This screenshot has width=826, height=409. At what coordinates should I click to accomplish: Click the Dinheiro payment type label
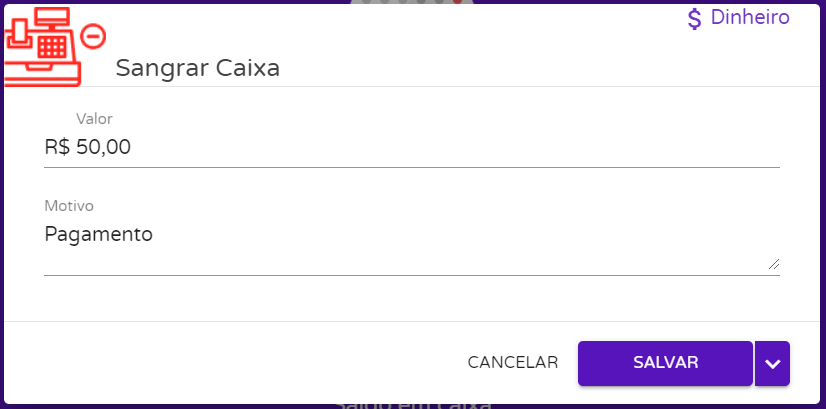(x=750, y=18)
